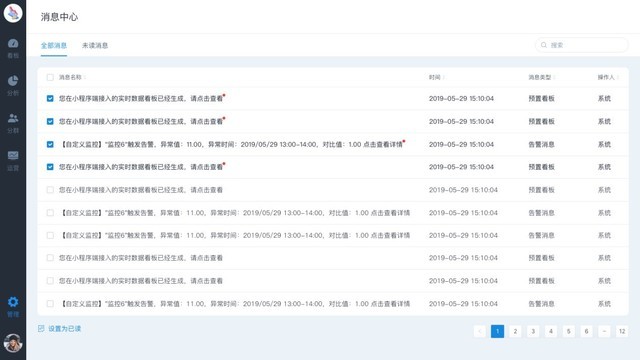The height and width of the screenshot is (360, 640).
Task: Select pagination page 1
Action: [x=497, y=331]
